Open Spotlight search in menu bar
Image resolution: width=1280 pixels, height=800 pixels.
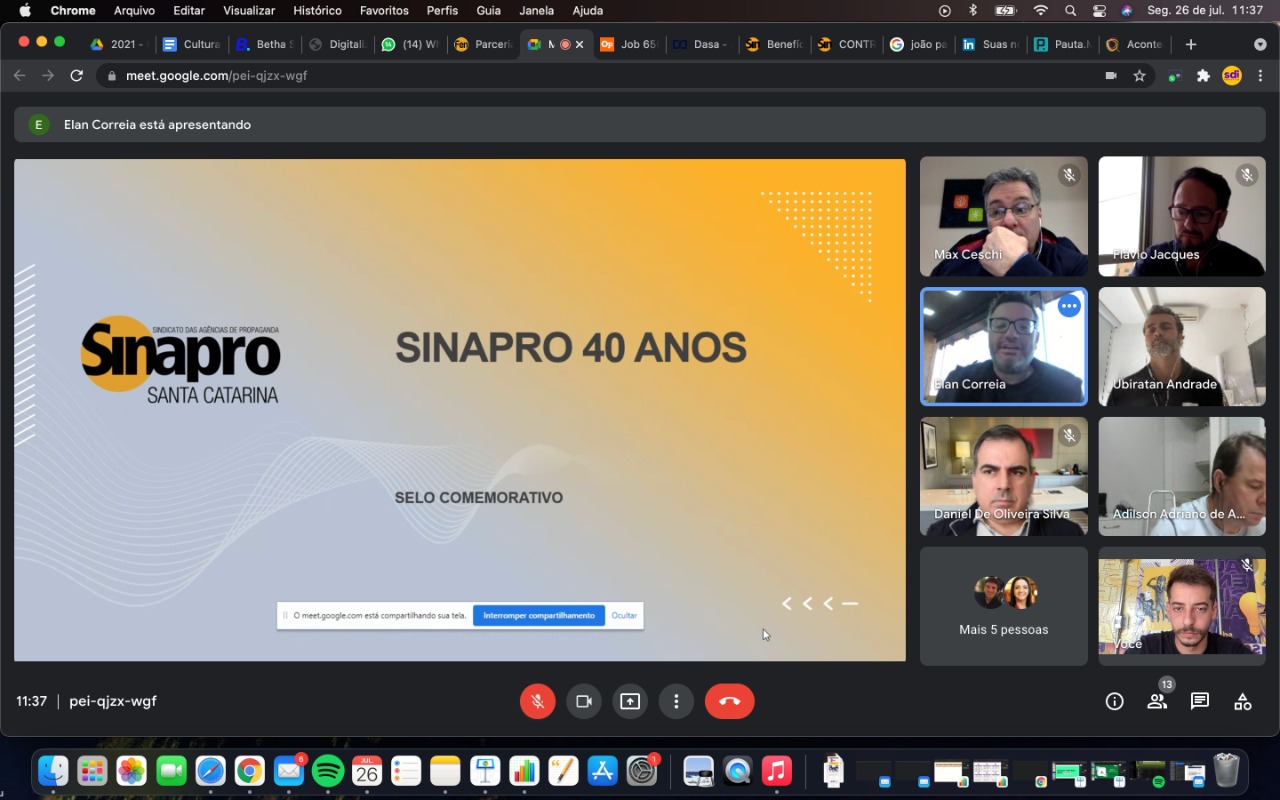(1070, 11)
